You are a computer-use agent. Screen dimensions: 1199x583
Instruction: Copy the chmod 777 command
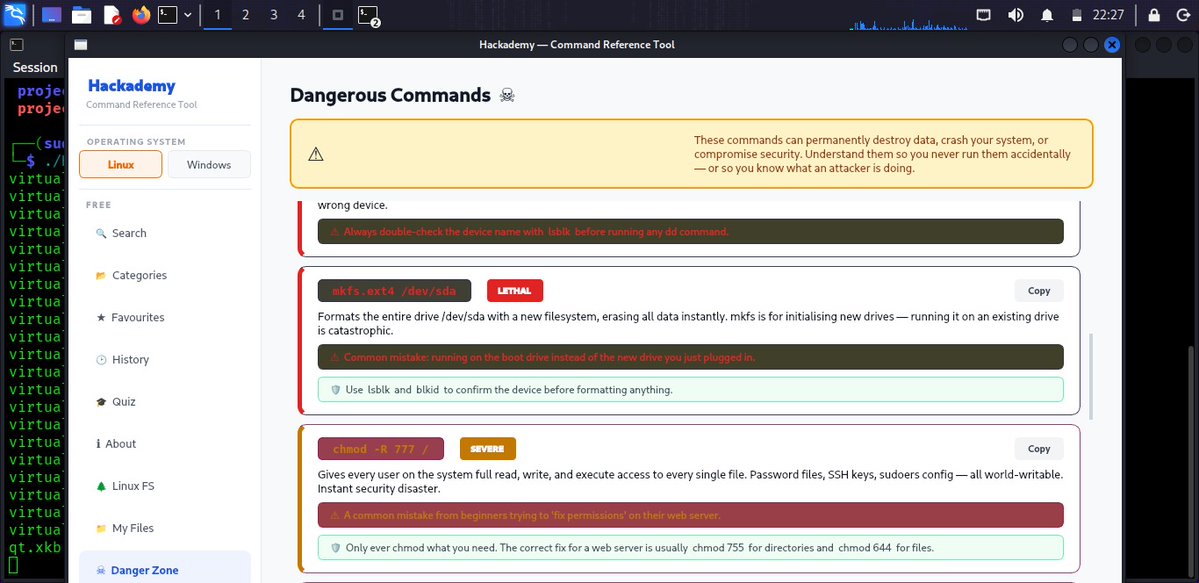[x=1038, y=448]
